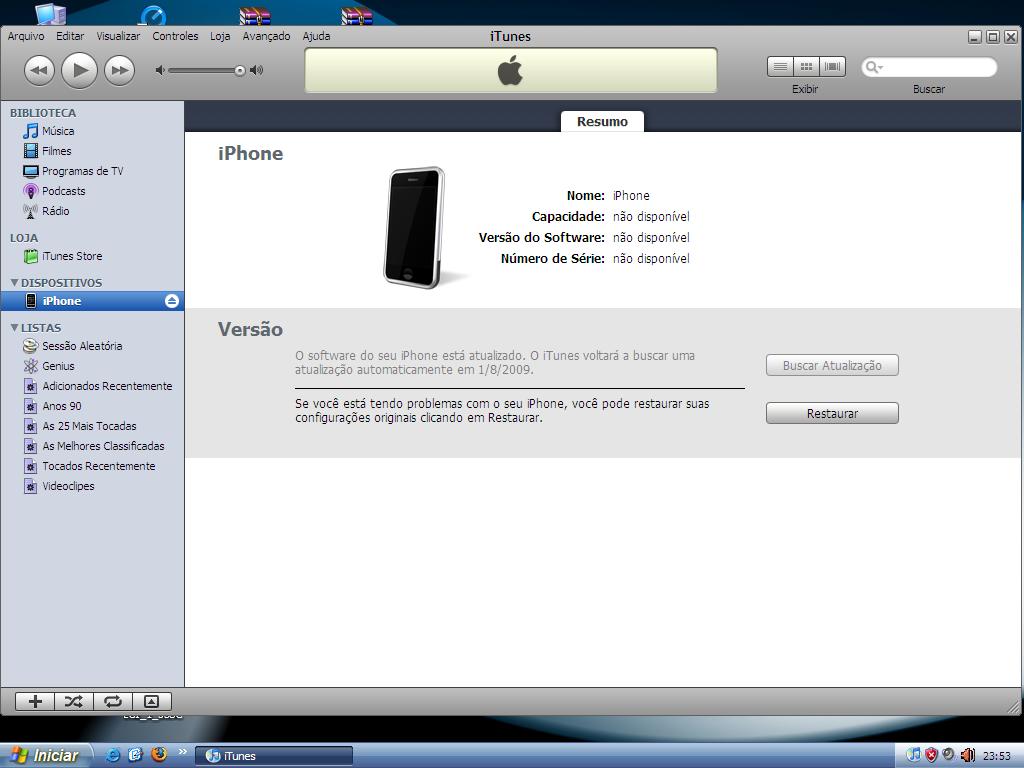Open Podcasts library
Screen dimensions: 1024x768
pyautogui.click(x=92, y=191)
